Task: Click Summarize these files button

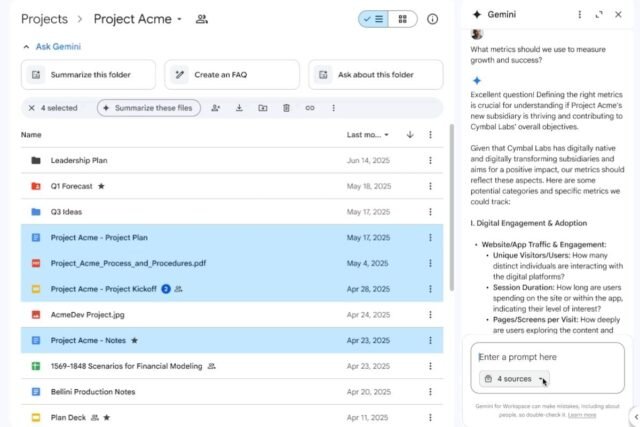Action: pos(149,108)
